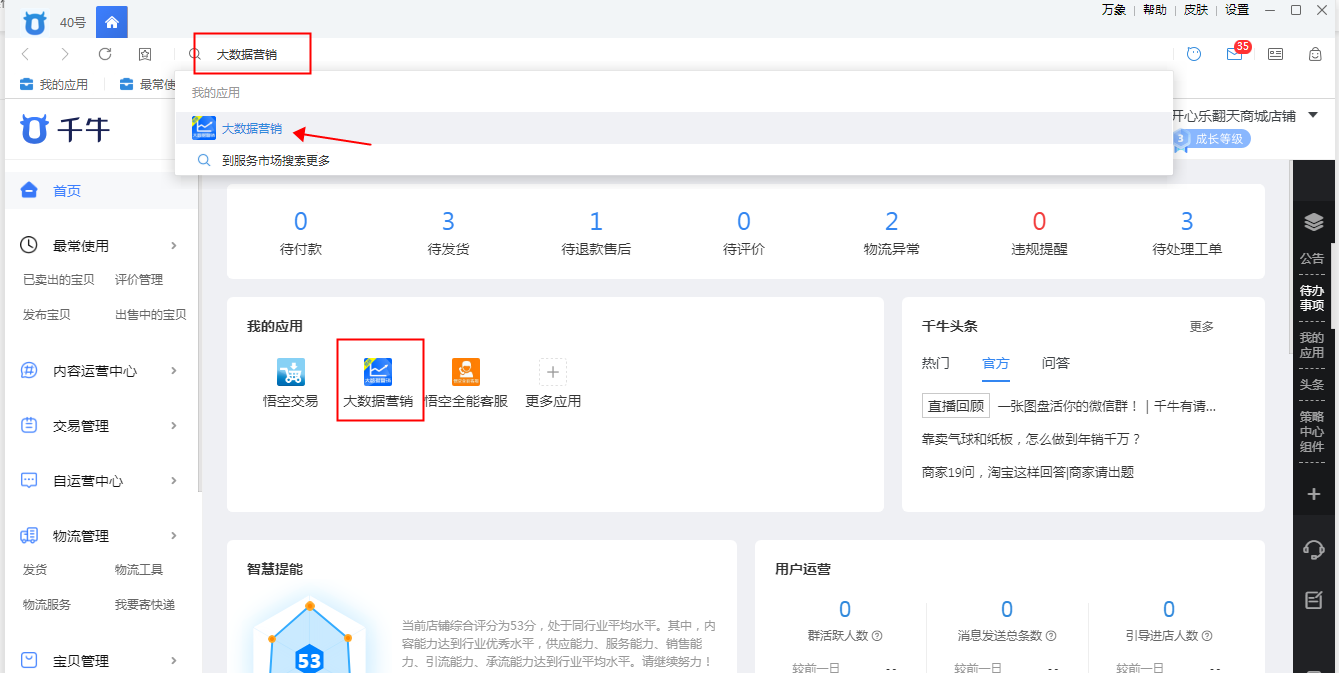Reload the page with the refresh icon
Image resolution: width=1339 pixels, height=673 pixels.
tap(105, 54)
